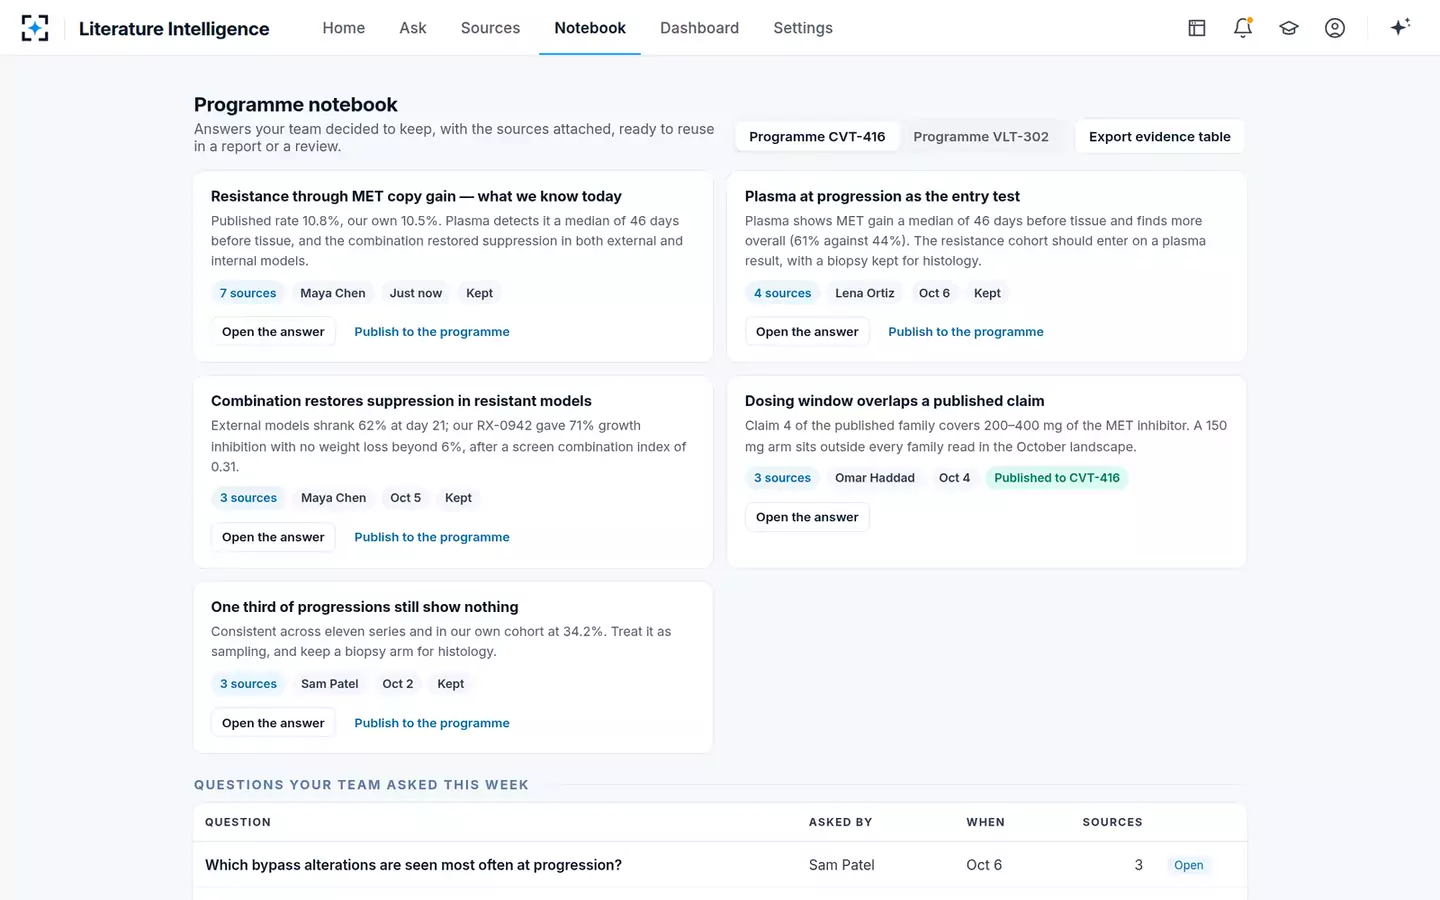
Task: Publish MET copy gain card to the programme
Action: [x=432, y=332]
